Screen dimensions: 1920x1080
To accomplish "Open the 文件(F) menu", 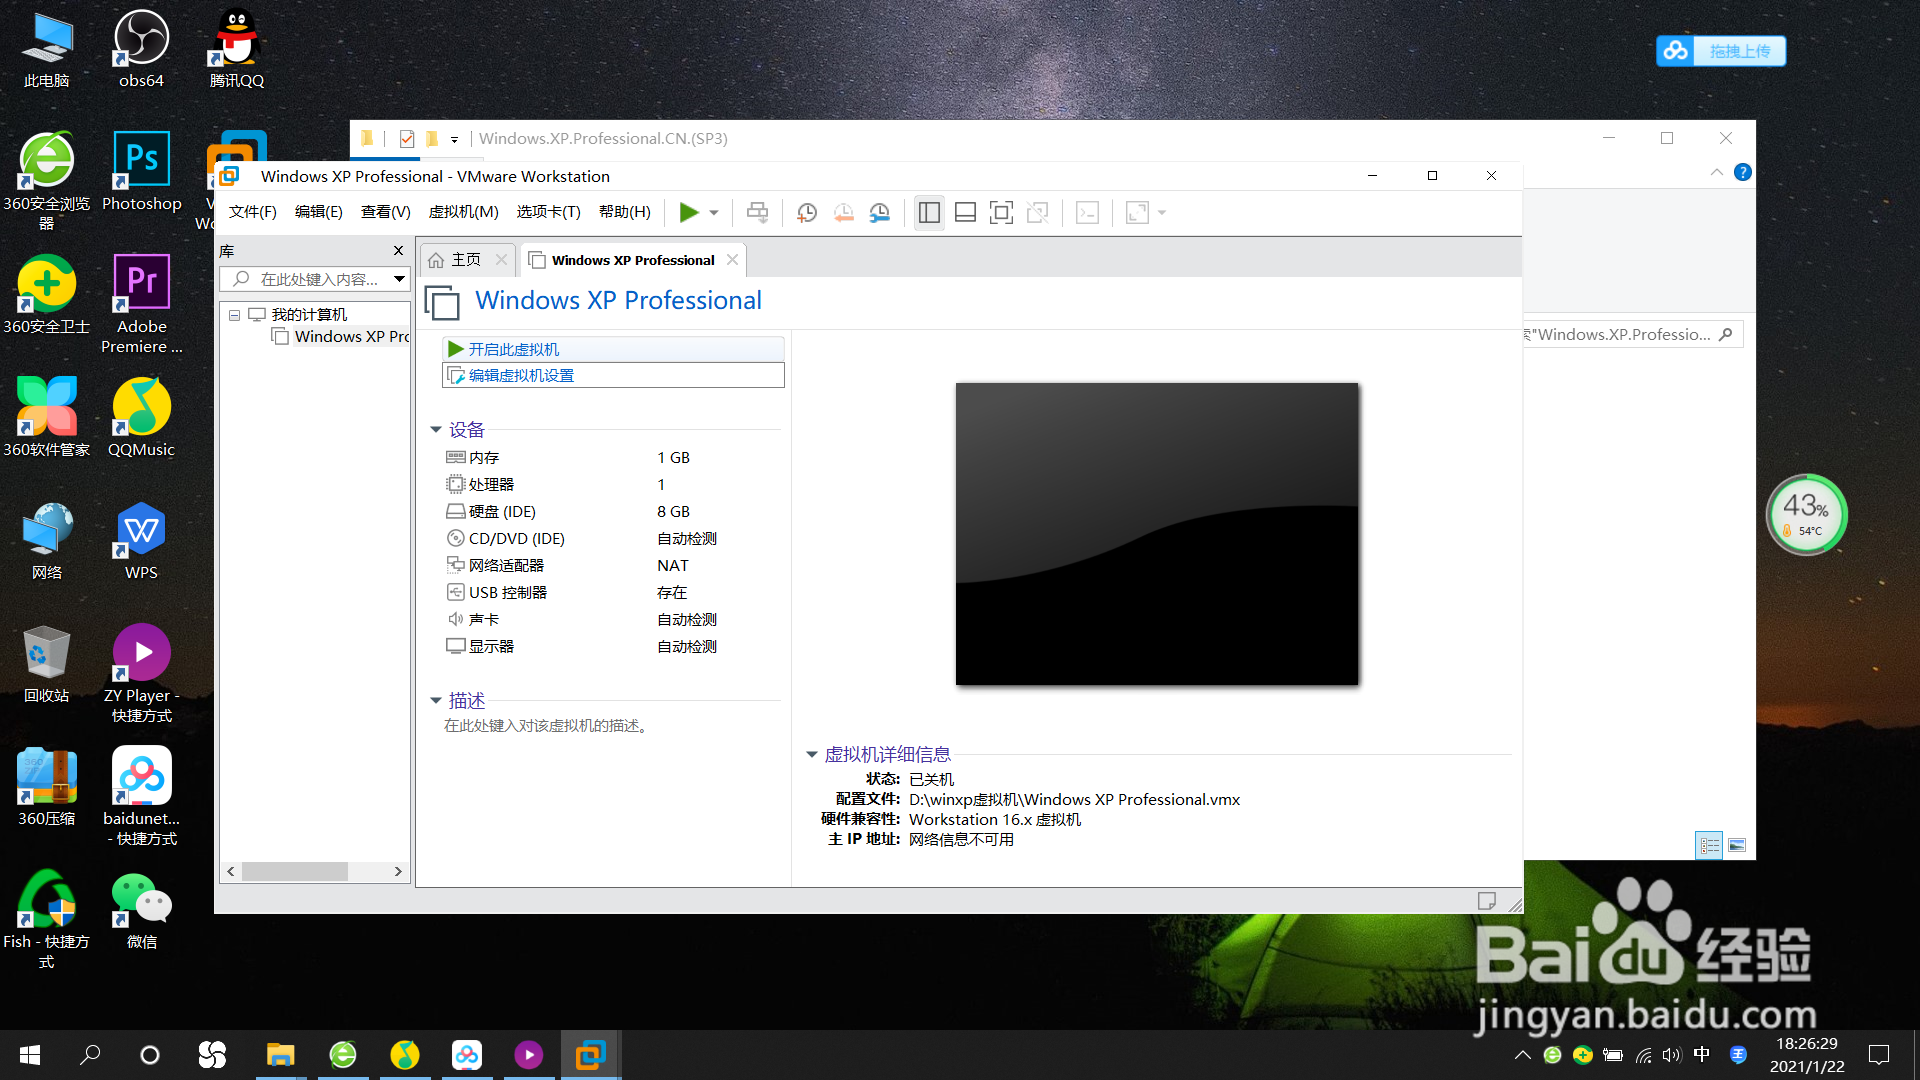I will click(252, 212).
